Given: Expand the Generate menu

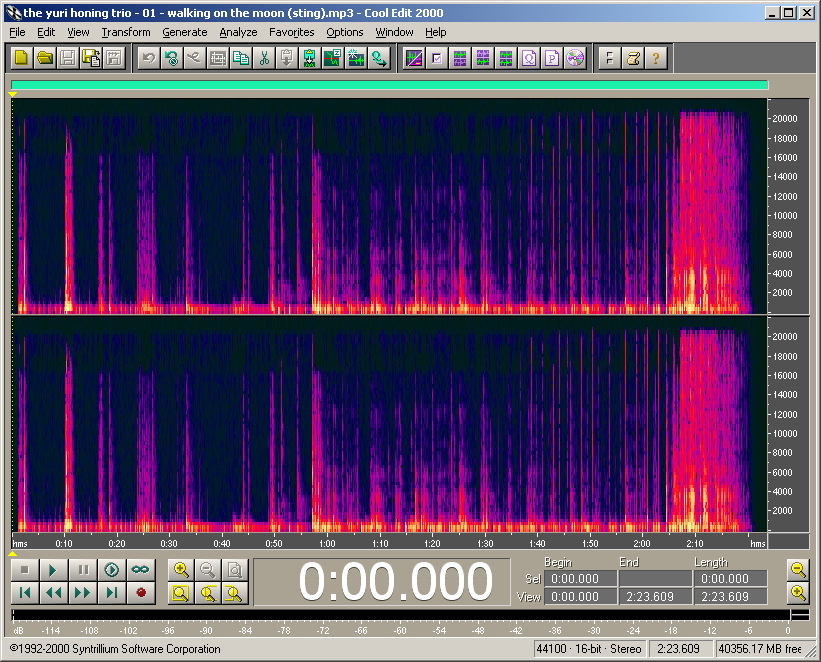Looking at the screenshot, I should (184, 32).
